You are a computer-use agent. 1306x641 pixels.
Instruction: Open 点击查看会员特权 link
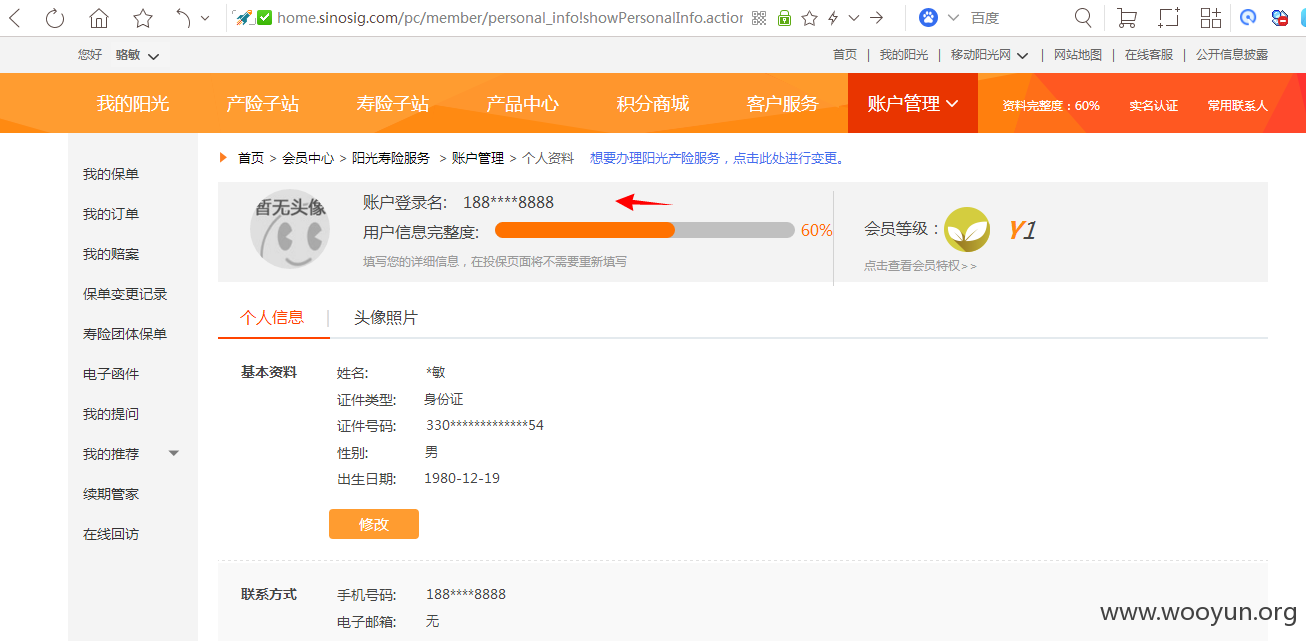tap(920, 266)
